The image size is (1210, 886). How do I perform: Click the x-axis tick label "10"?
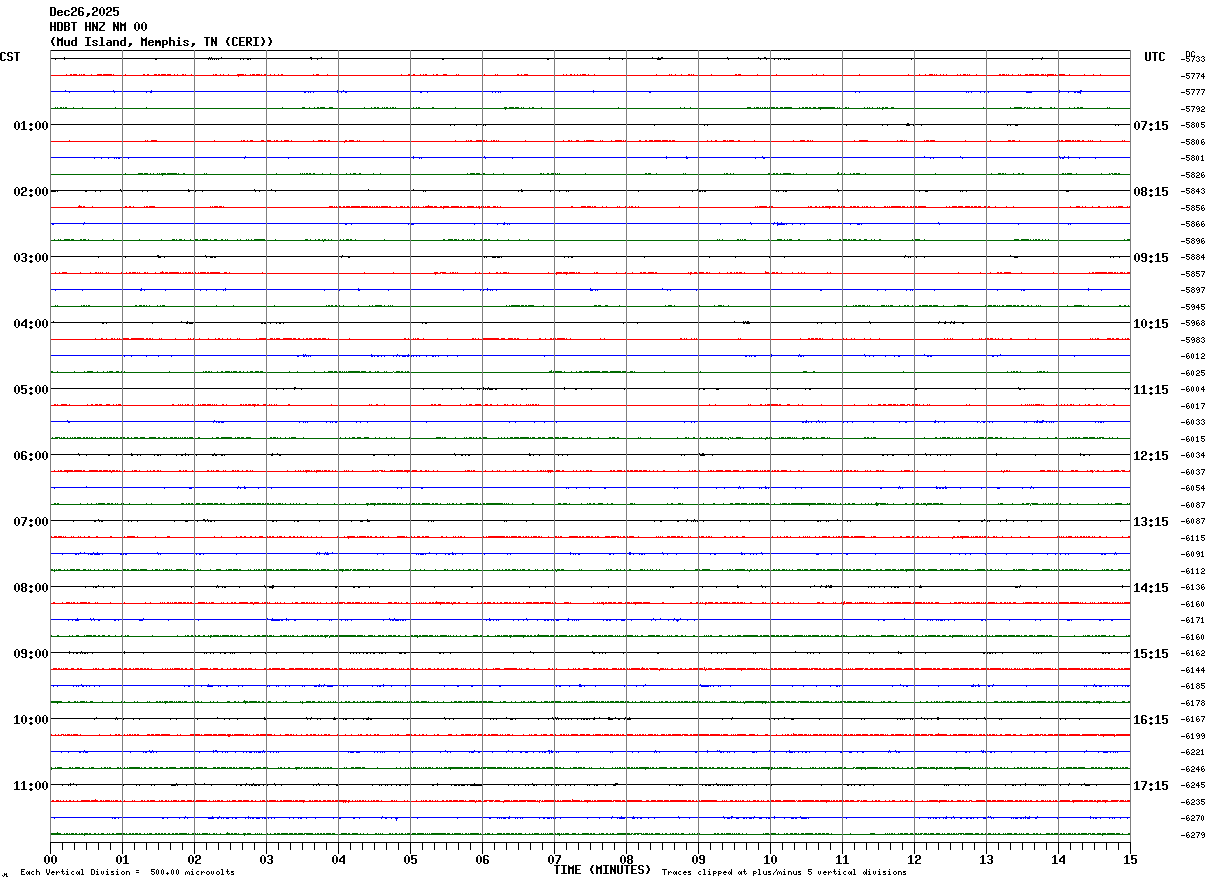pyautogui.click(x=770, y=859)
